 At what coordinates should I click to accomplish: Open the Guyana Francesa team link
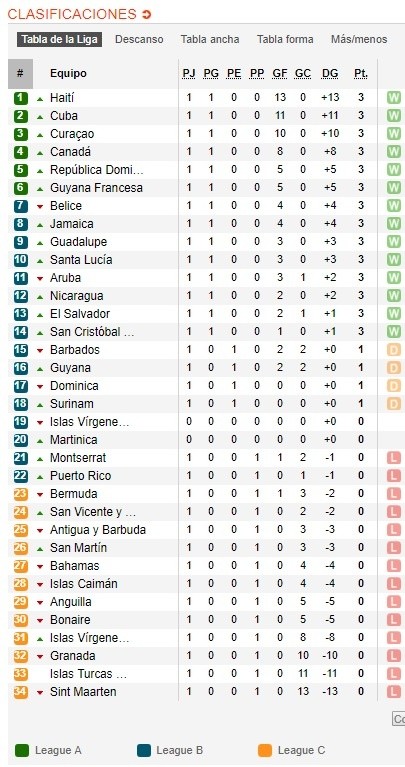[x=96, y=188]
